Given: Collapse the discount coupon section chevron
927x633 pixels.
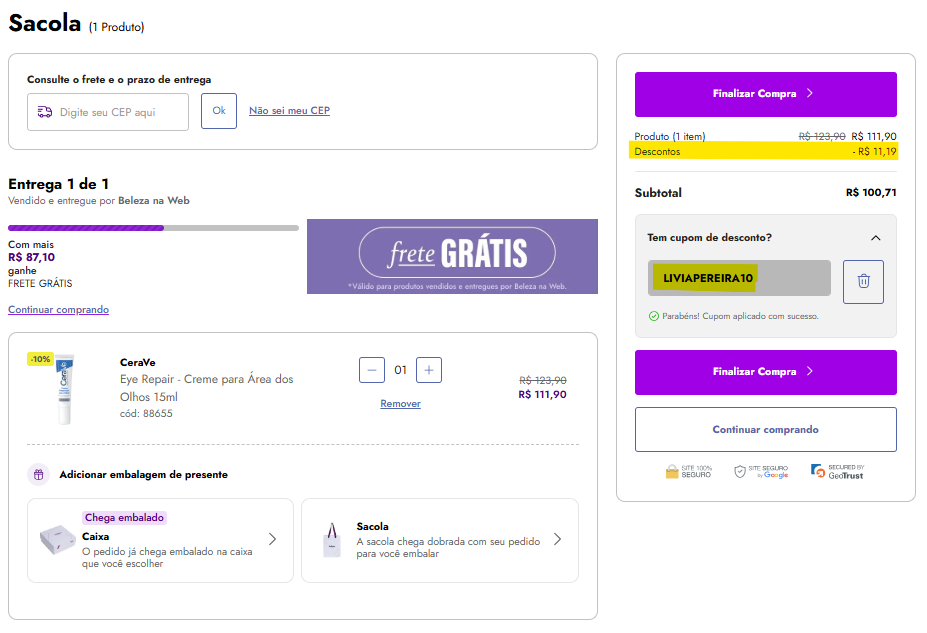Looking at the screenshot, I should [x=876, y=238].
